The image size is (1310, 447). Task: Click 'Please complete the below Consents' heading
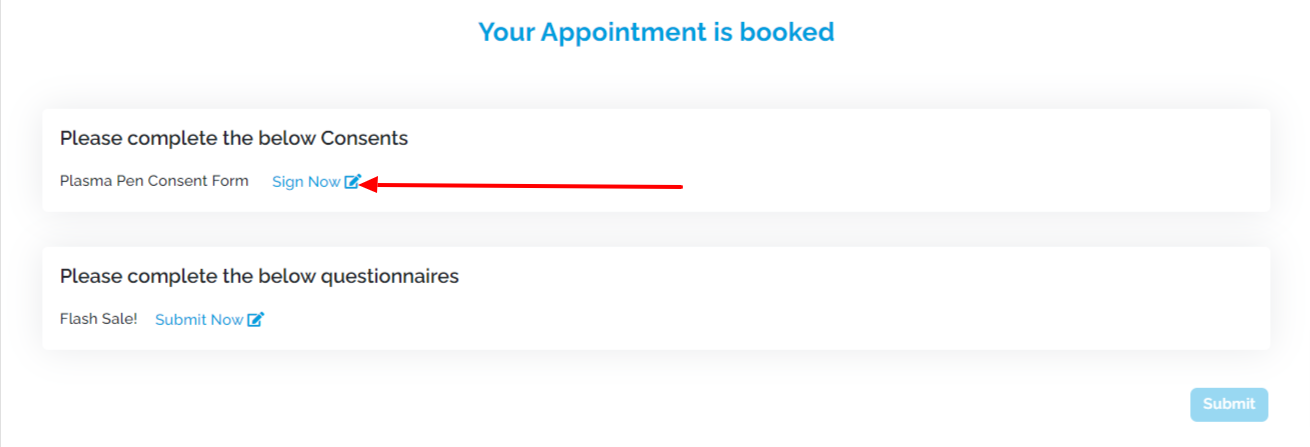[234, 138]
